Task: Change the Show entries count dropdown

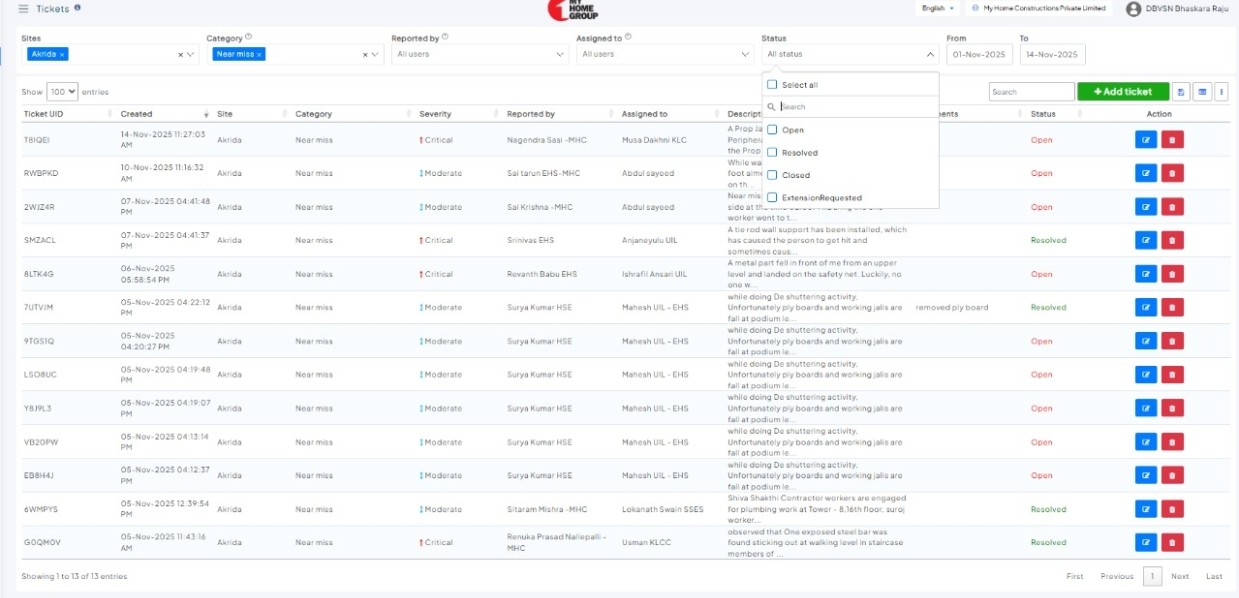Action: click(x=62, y=92)
